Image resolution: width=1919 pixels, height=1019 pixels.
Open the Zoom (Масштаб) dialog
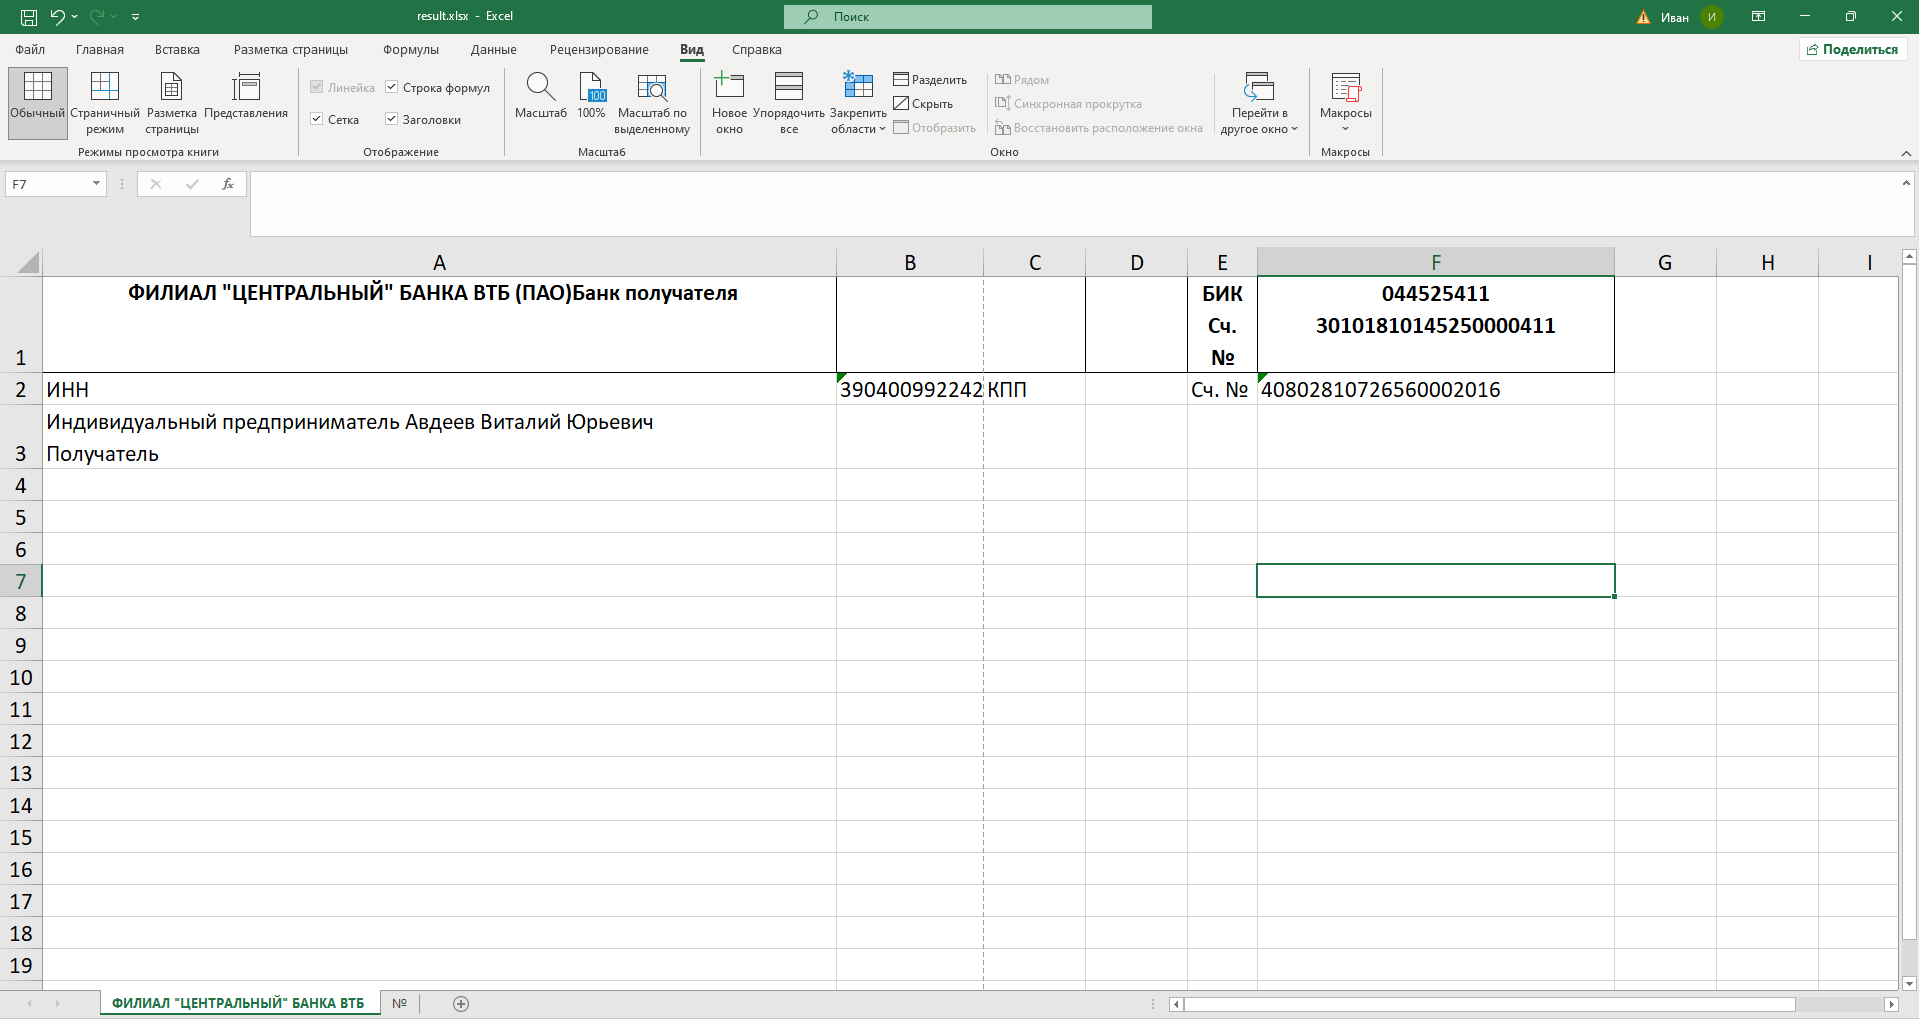tap(541, 97)
